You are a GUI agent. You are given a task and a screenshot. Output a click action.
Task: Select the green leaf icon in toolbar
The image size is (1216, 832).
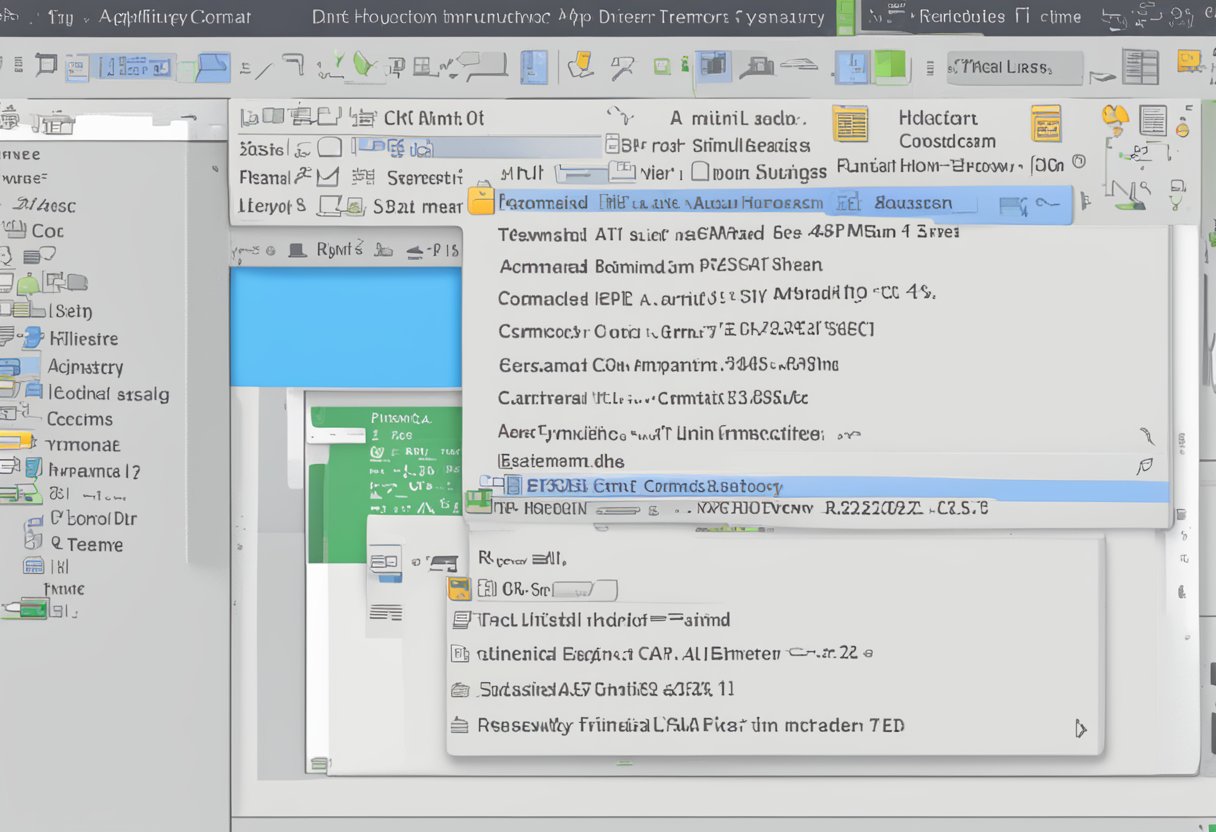pos(364,66)
